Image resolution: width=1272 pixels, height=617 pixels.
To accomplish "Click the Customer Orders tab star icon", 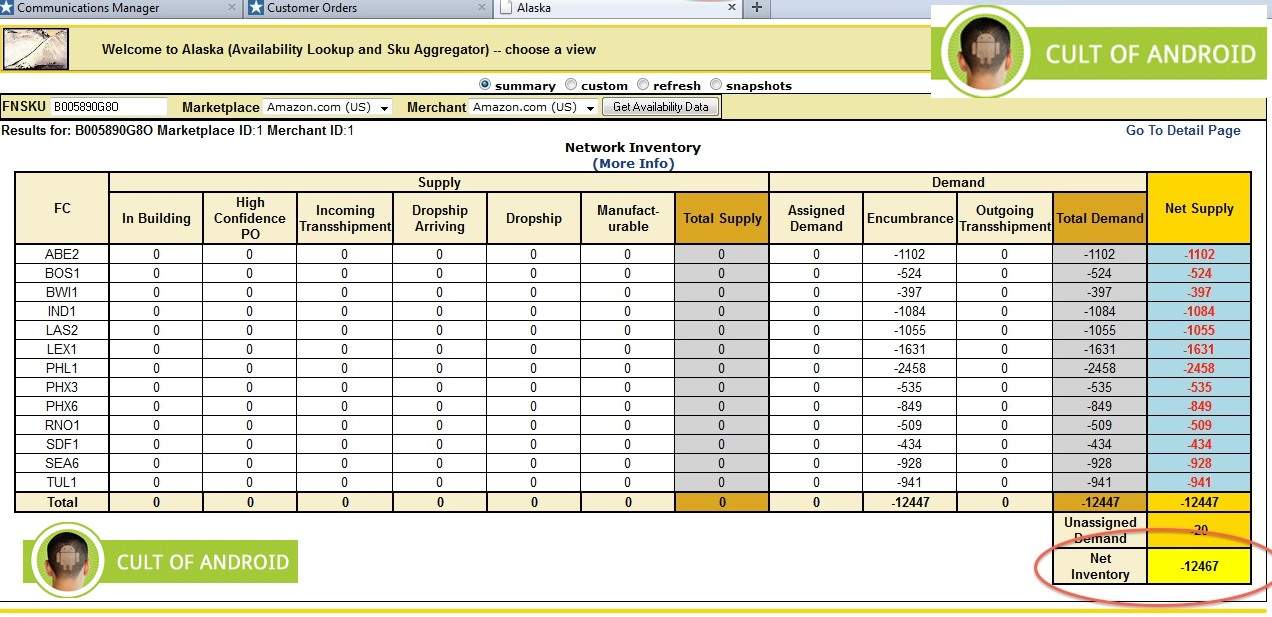I will point(256,8).
